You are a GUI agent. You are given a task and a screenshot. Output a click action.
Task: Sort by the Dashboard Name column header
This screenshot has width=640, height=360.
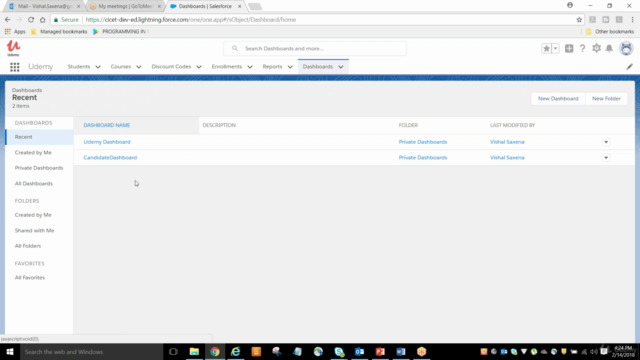107,125
